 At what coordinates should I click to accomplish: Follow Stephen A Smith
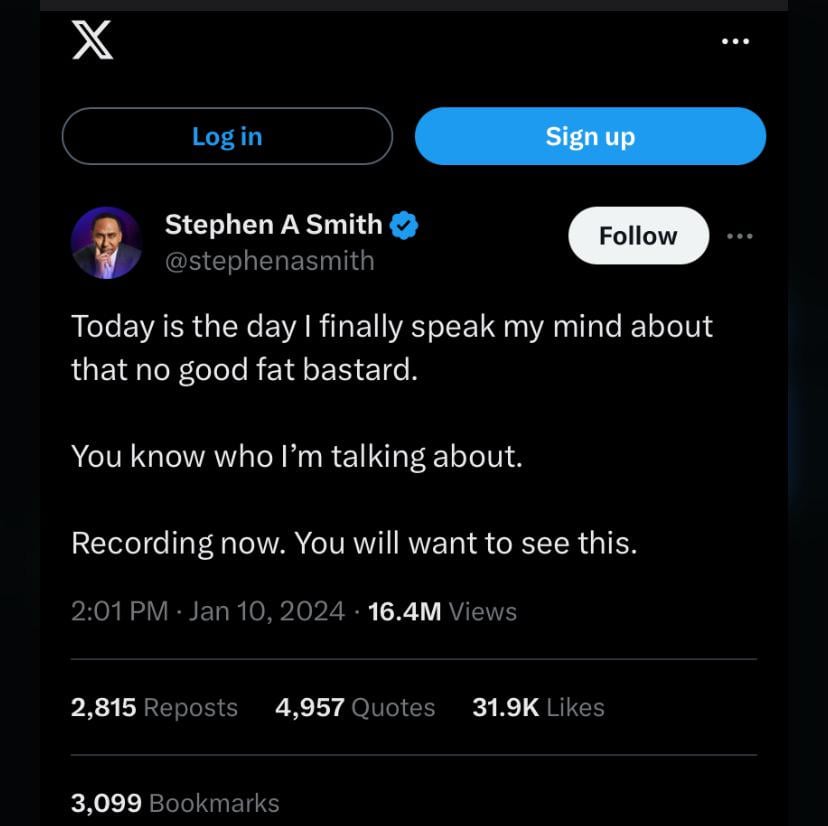click(638, 236)
